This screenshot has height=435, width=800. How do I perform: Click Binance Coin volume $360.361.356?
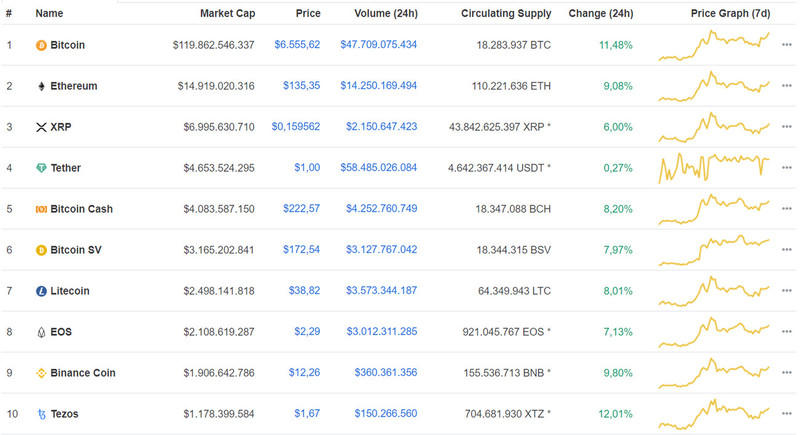[386, 373]
